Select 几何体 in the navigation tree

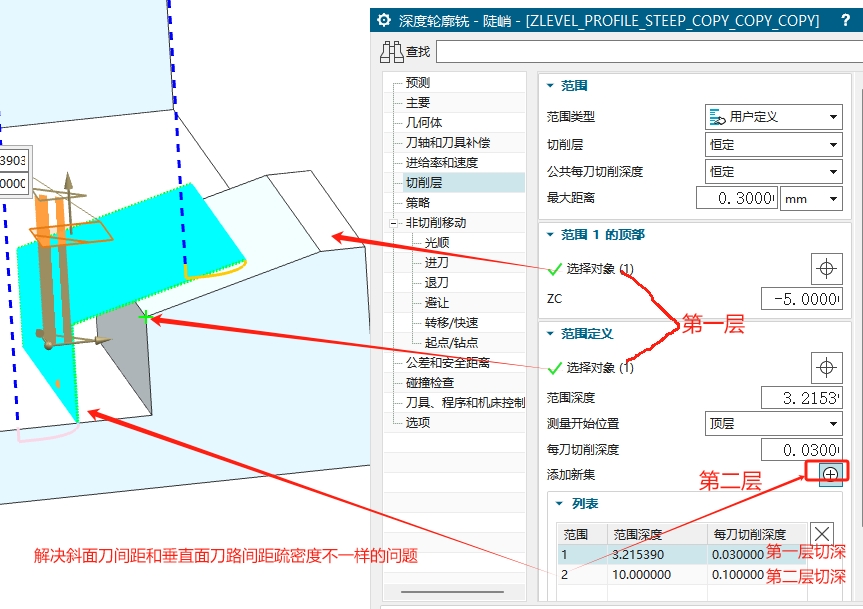coord(424,123)
